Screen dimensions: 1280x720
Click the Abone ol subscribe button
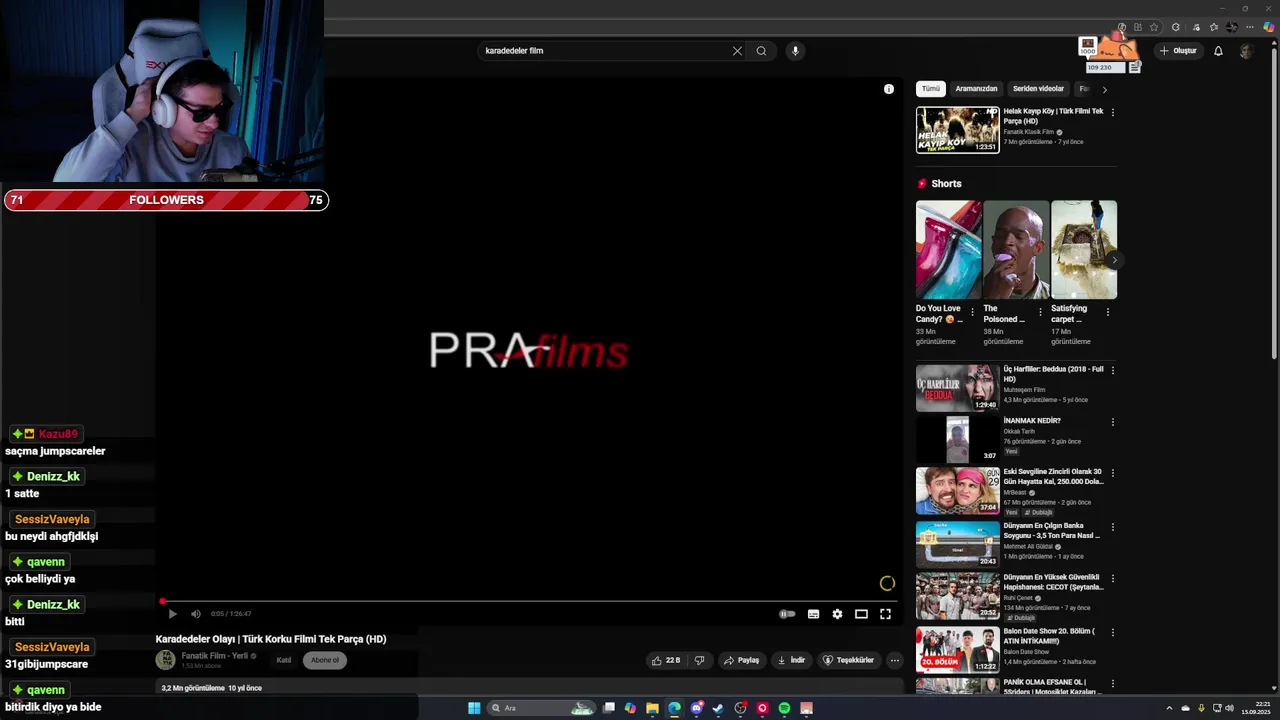point(325,660)
